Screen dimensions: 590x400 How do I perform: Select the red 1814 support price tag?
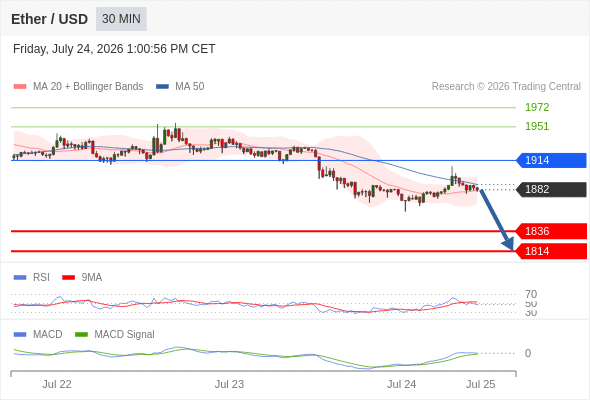coord(551,251)
